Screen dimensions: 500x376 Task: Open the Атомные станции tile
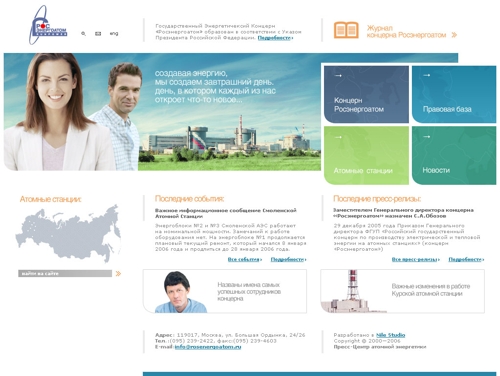click(x=366, y=155)
